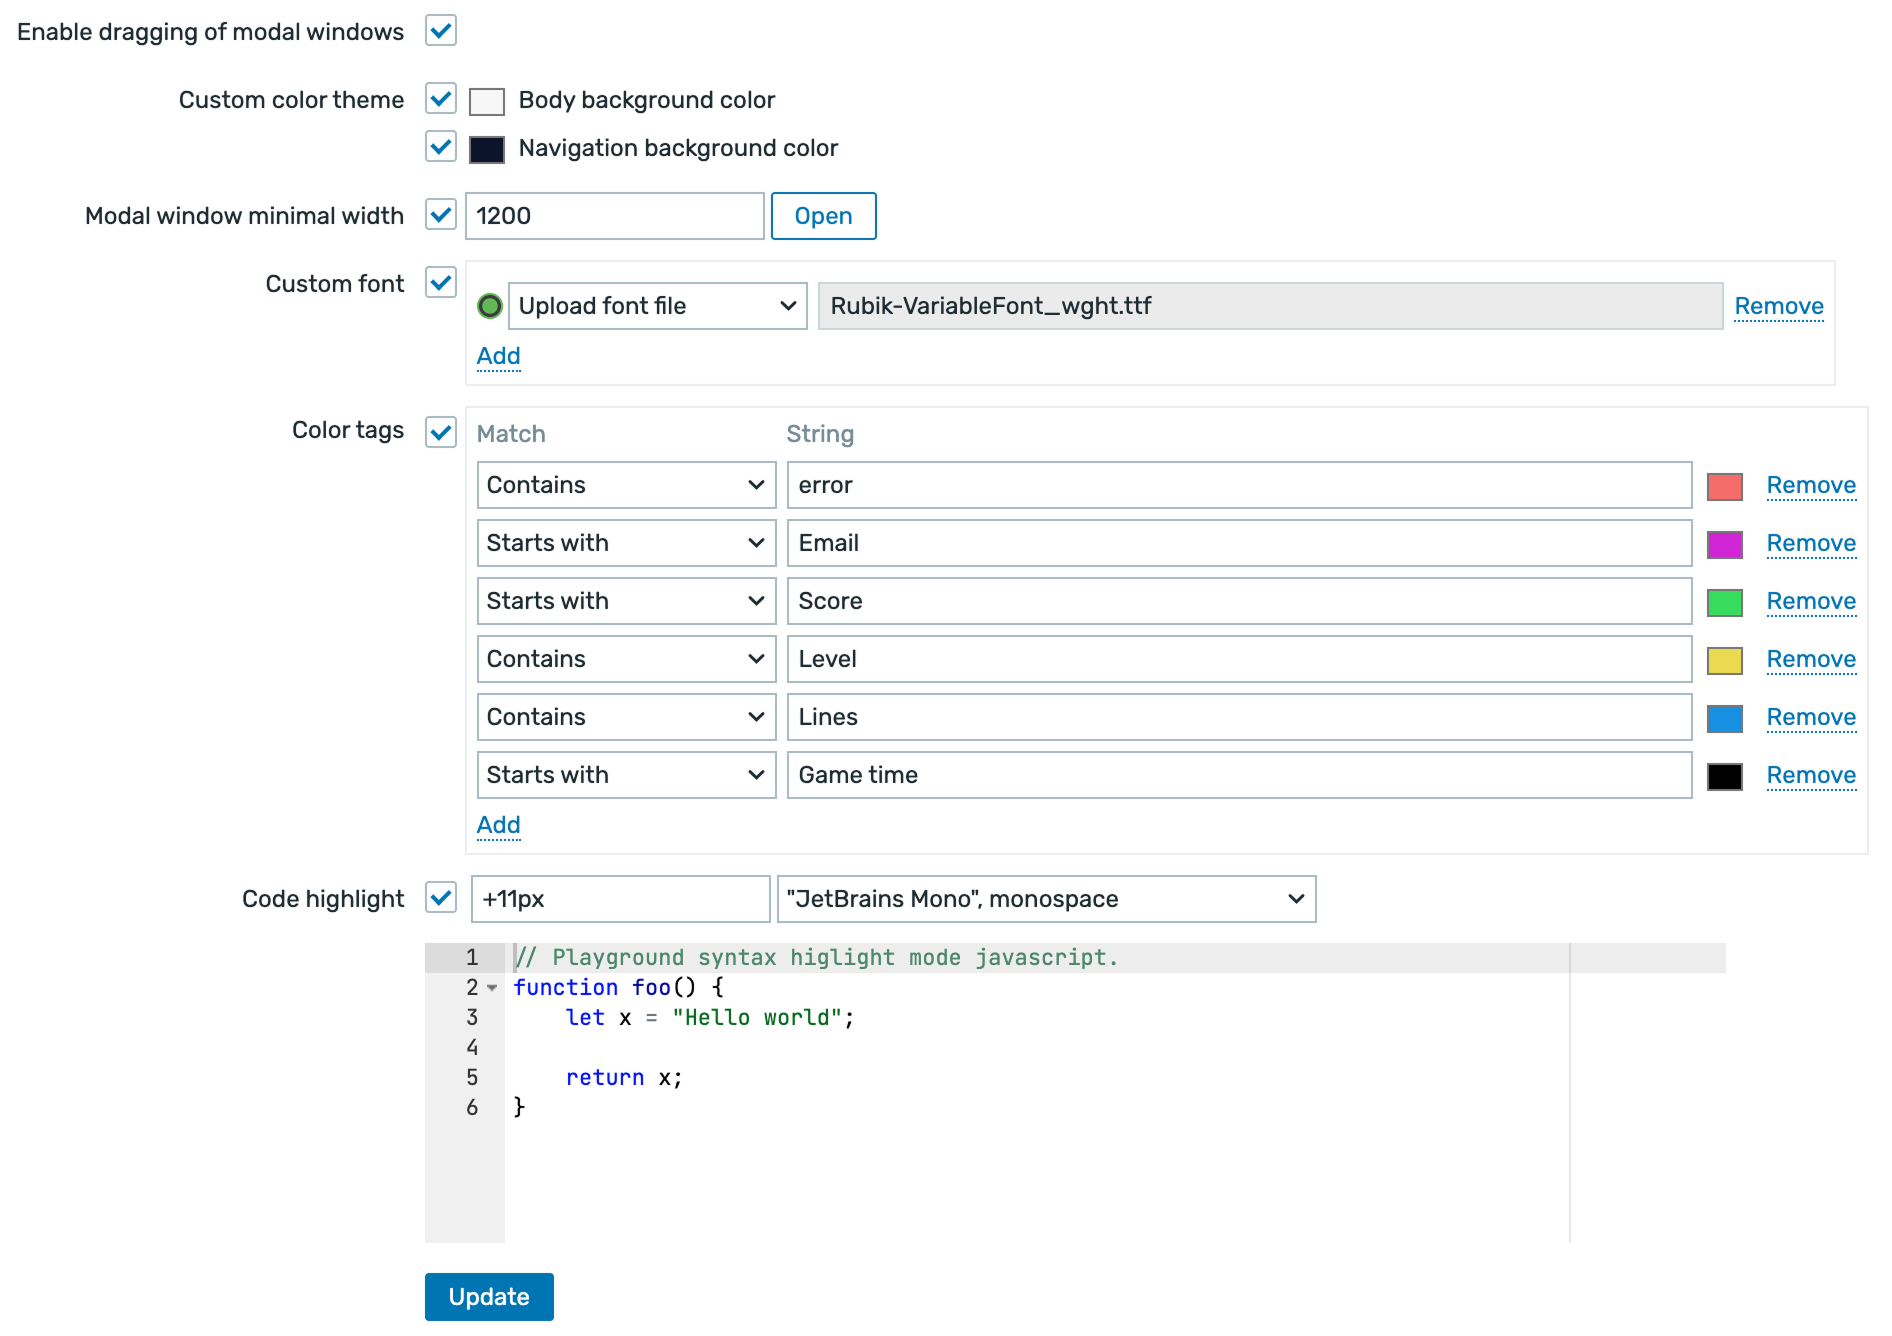Expand the JetBrains Mono font family dropdown

click(1046, 899)
